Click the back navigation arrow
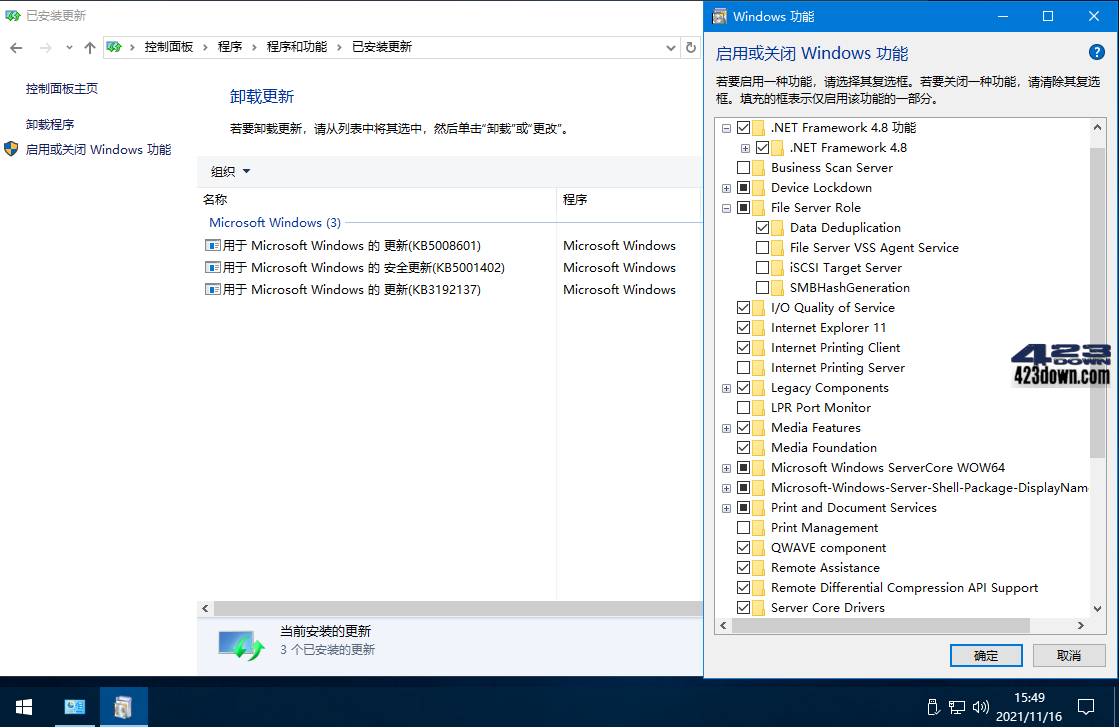The height and width of the screenshot is (727, 1119). point(16,46)
